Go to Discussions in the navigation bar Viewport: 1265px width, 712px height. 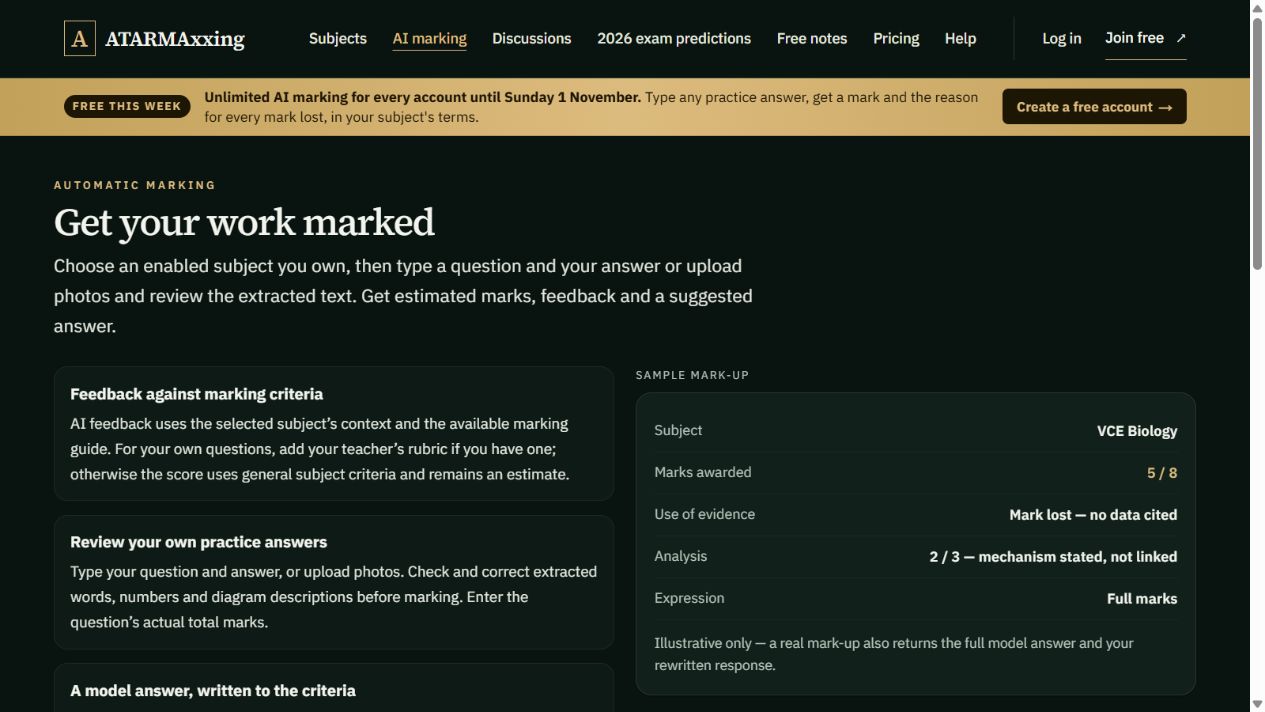pos(532,38)
